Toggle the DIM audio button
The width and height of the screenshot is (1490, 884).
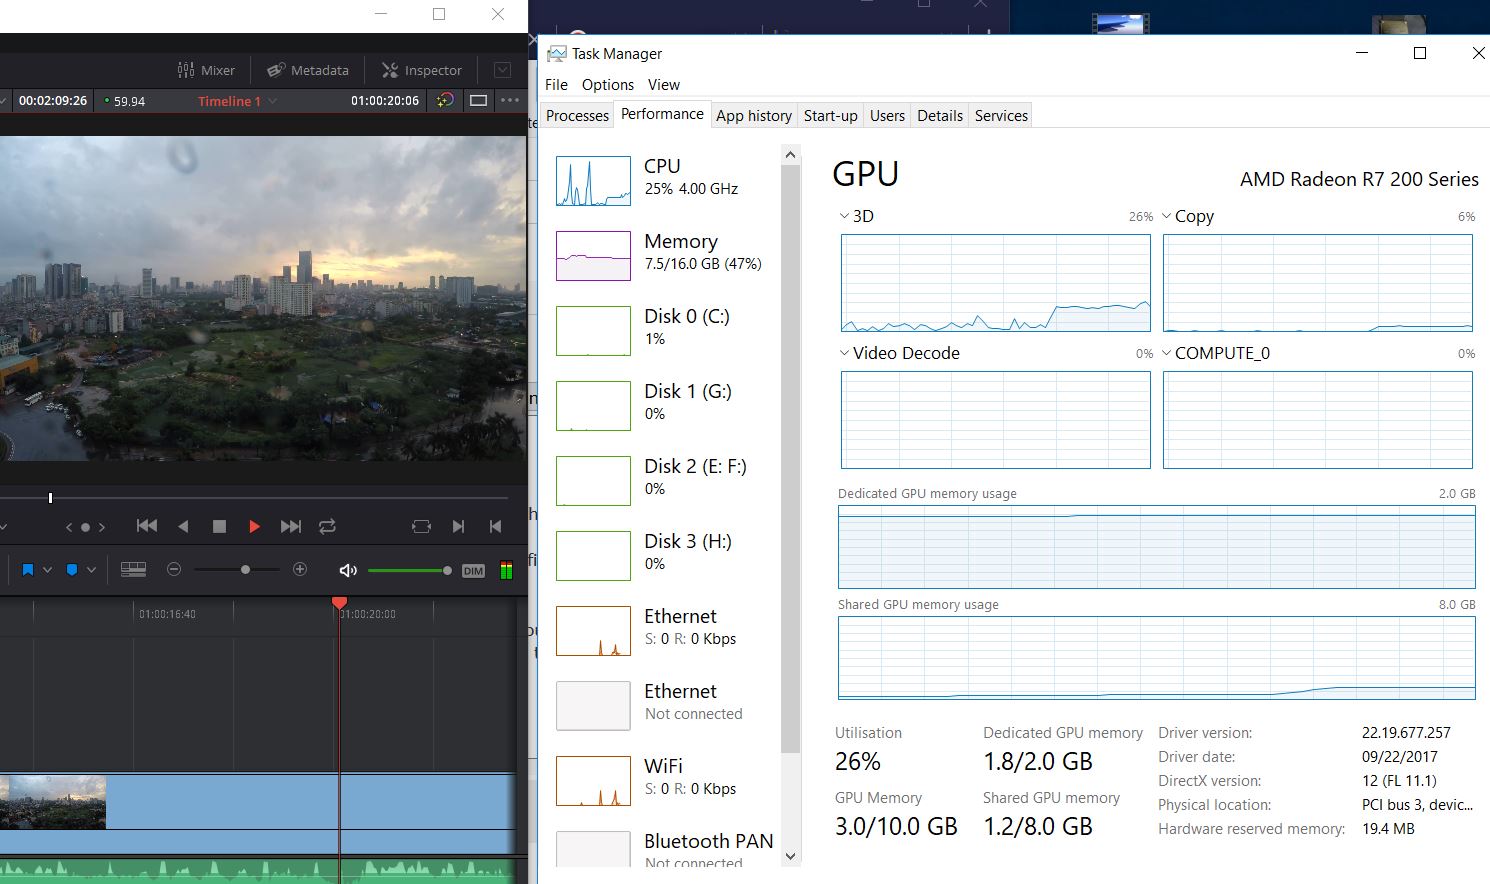473,571
